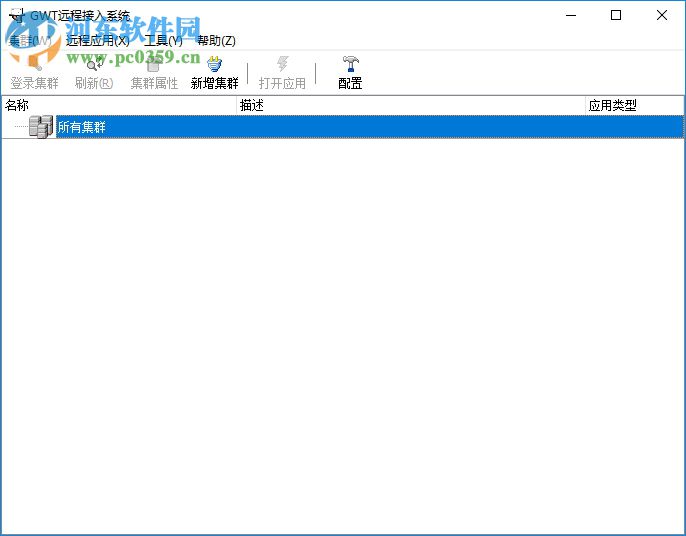Screen dimensions: 686x536
Task: Open the 远程应用(X) menu
Action: click(x=98, y=41)
